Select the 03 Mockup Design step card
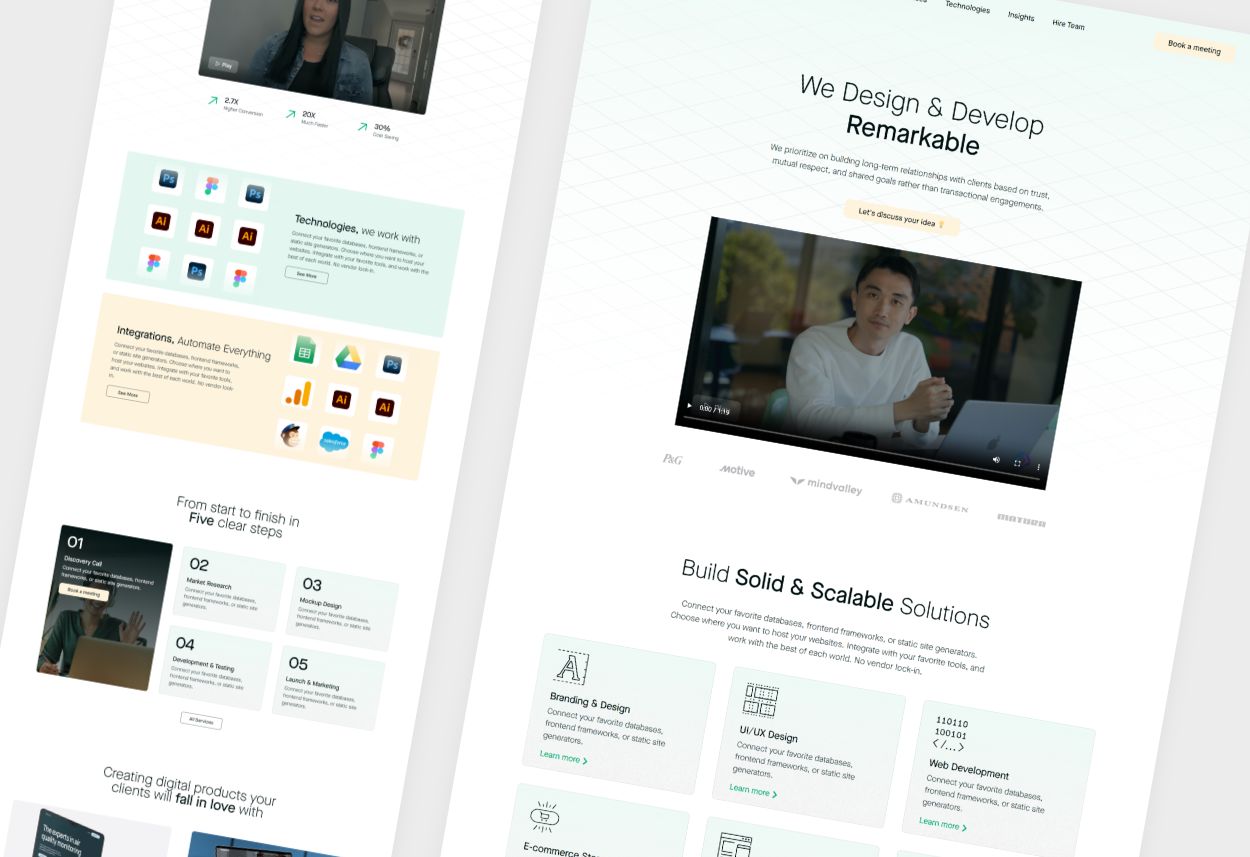Screen dimensions: 1250x857 tap(341, 608)
